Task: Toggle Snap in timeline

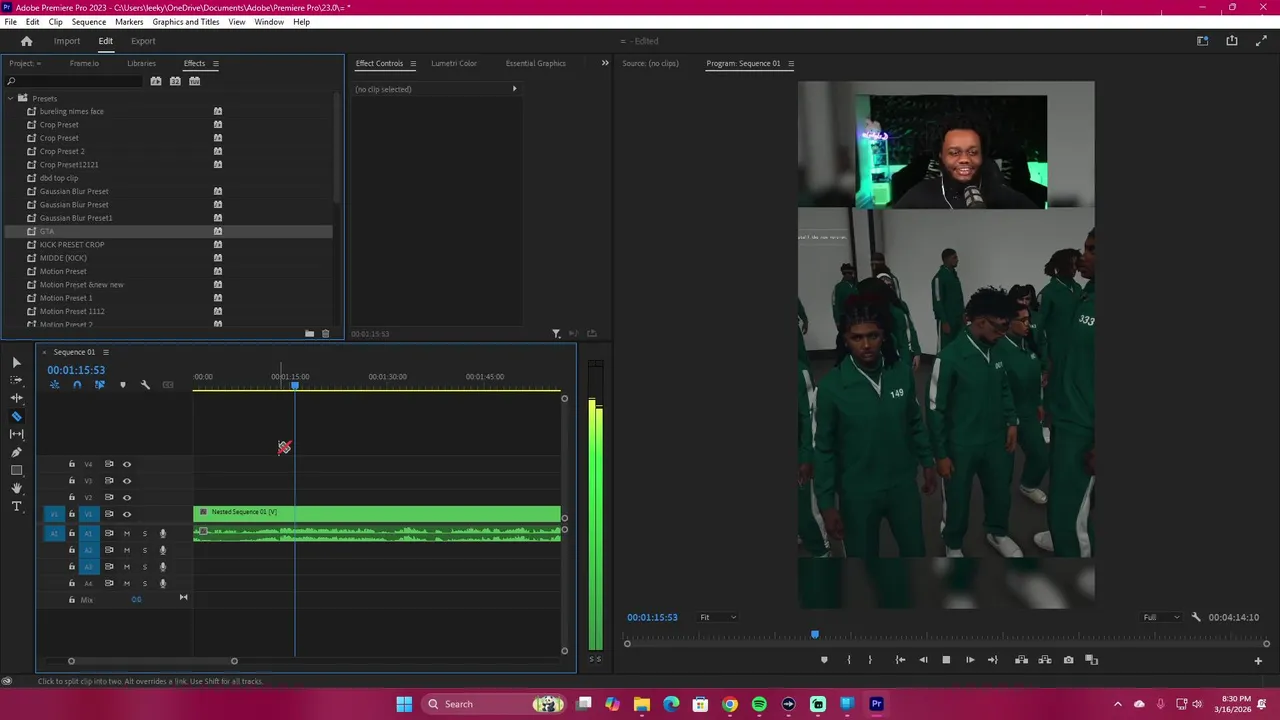Action: (77, 385)
